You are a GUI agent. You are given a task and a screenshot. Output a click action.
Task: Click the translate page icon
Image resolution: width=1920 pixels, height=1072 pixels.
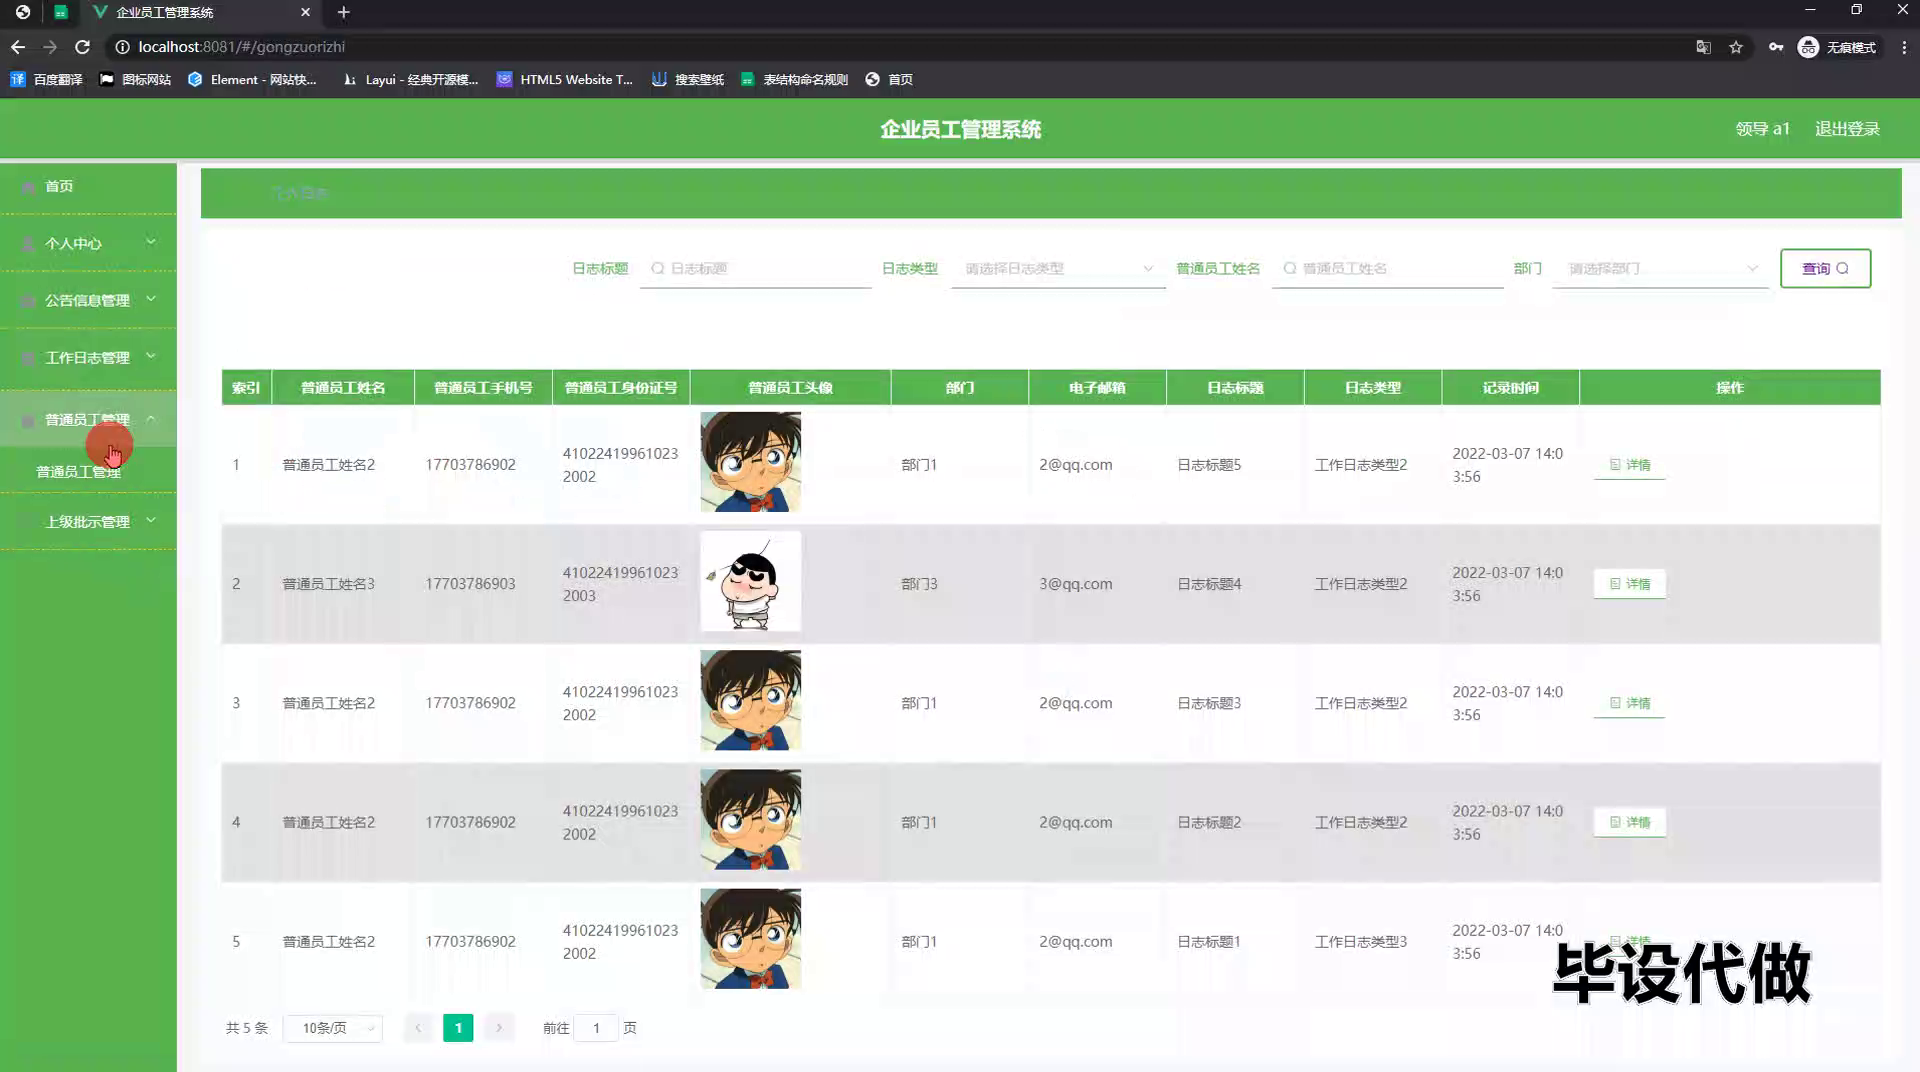[x=1703, y=47]
